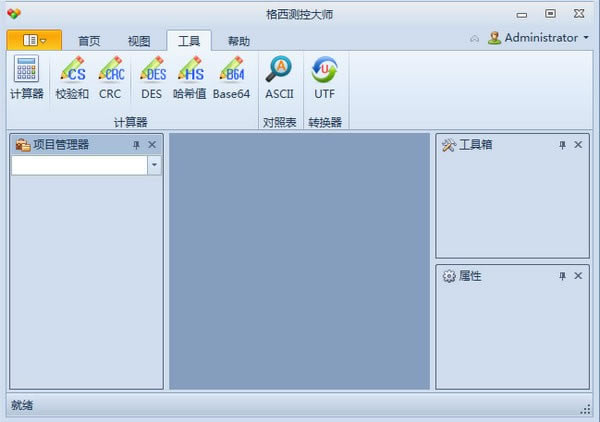Click the 项目管理器 briefcase icon
The height and width of the screenshot is (422, 600).
click(23, 145)
